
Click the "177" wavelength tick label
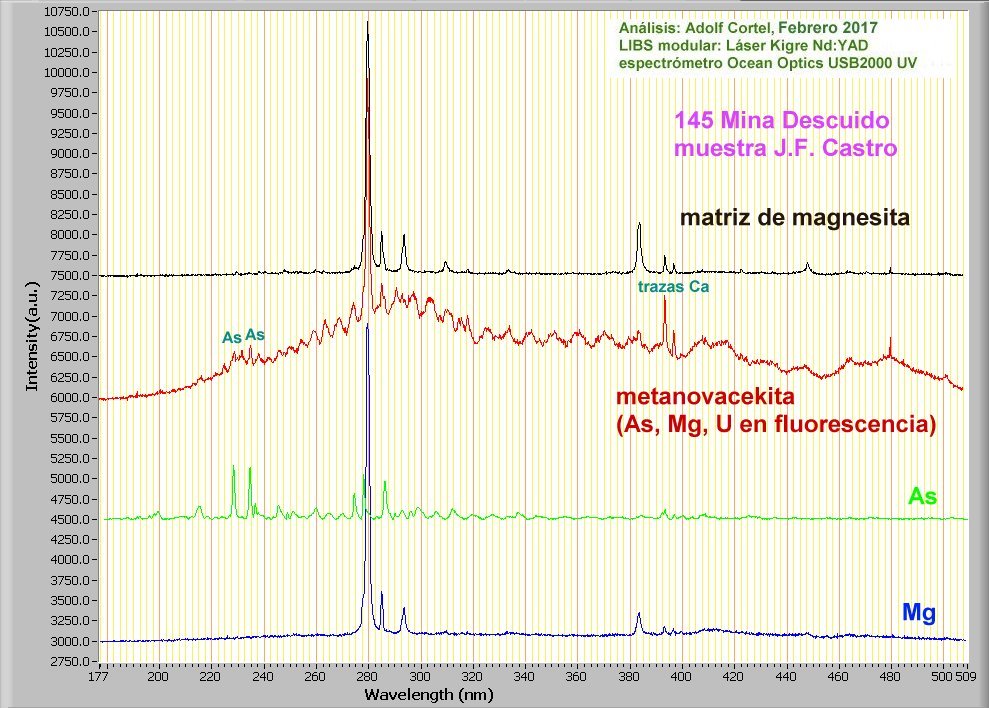(x=98, y=677)
